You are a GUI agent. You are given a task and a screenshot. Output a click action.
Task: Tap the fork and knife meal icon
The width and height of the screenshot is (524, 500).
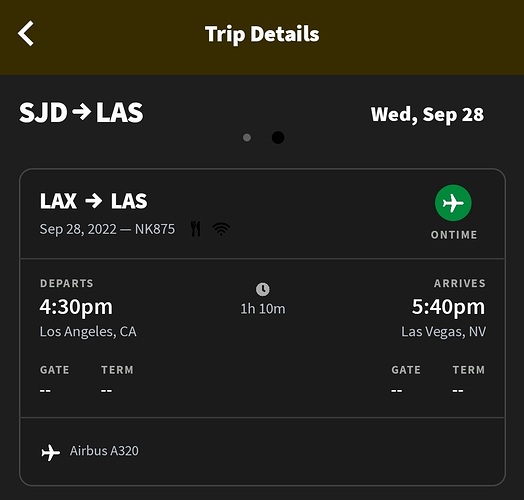click(195, 229)
